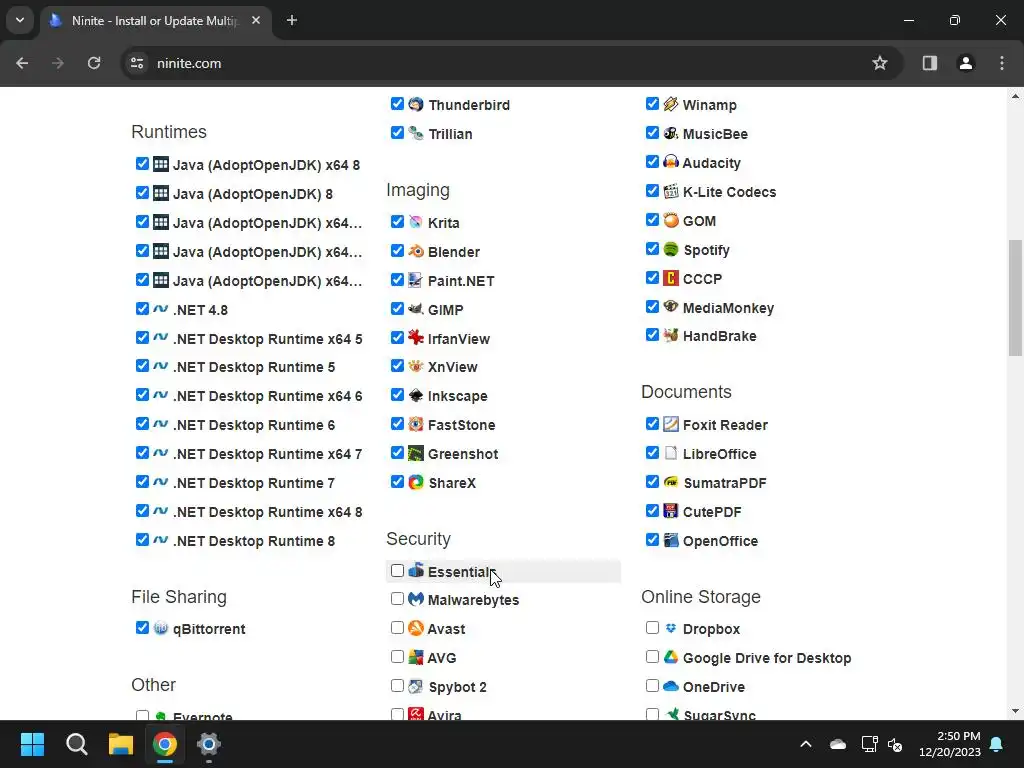
Task: Open the clock showing 2:50 PM
Action: [x=950, y=744]
